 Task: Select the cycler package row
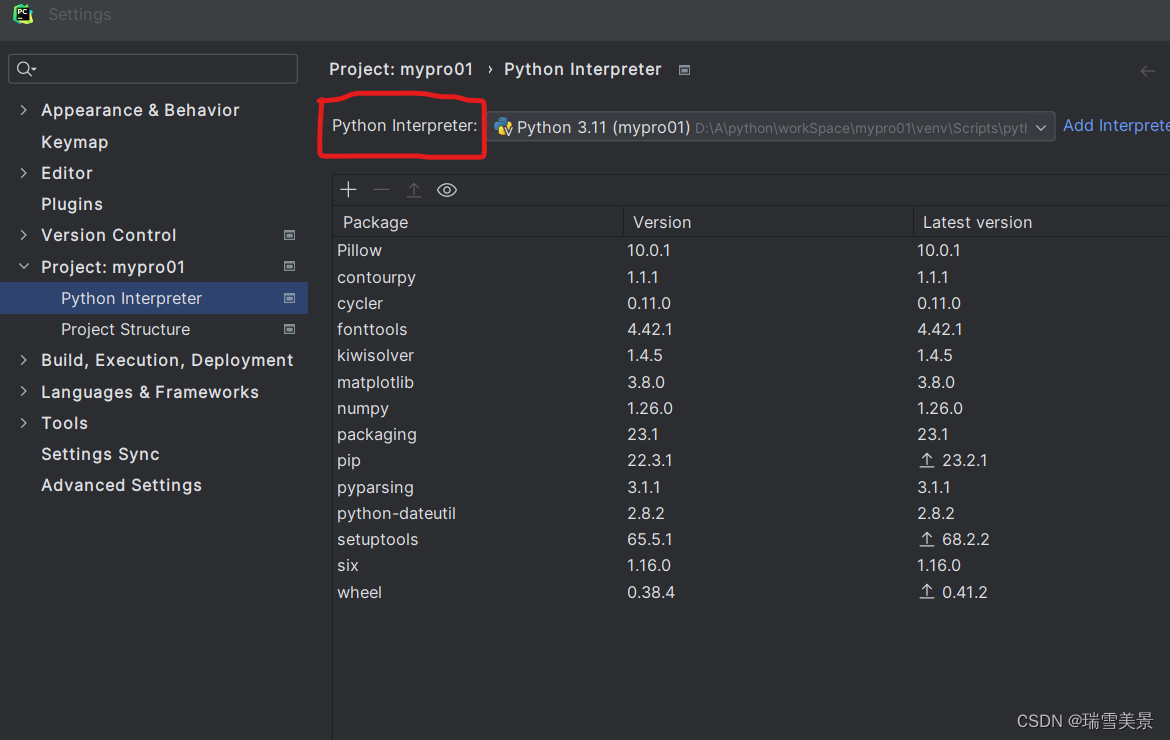751,303
